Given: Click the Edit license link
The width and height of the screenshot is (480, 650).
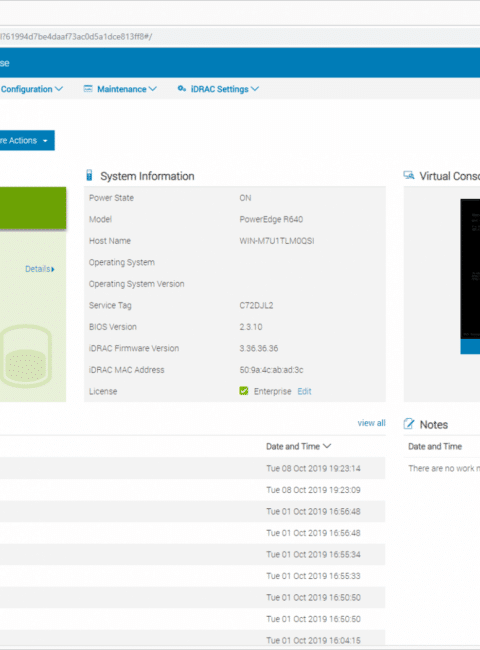Looking at the screenshot, I should coord(304,391).
